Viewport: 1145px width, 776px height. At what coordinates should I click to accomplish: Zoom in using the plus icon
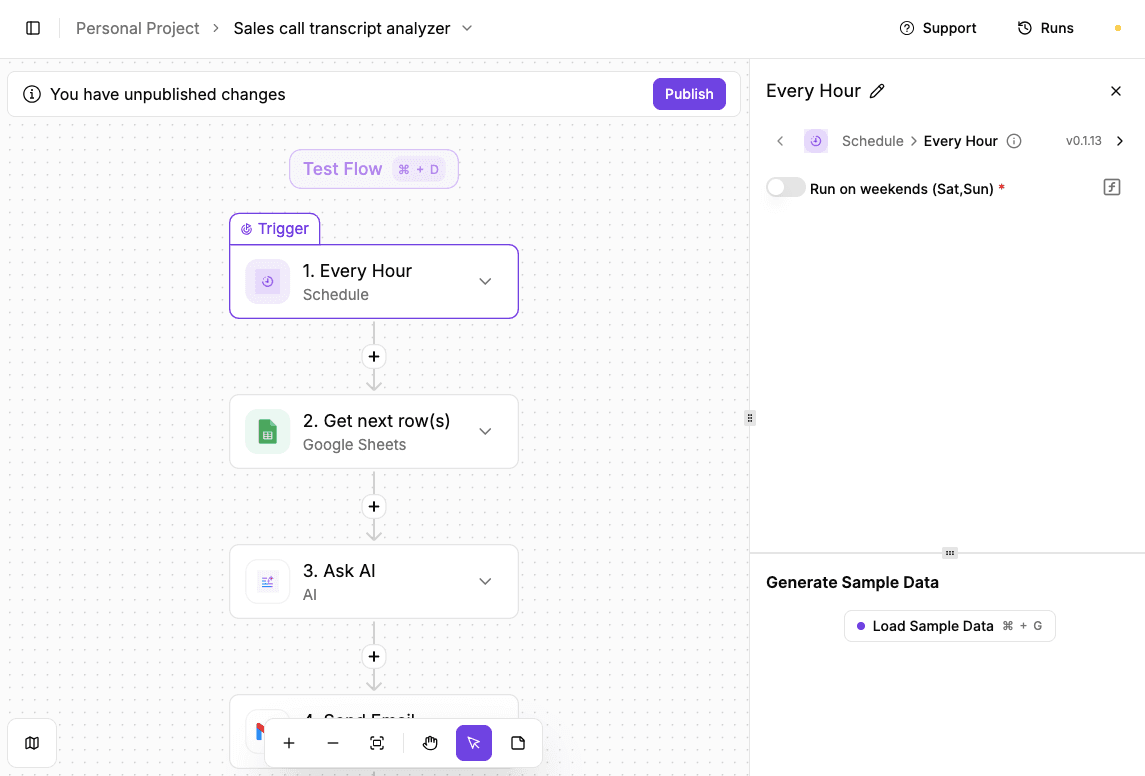(289, 743)
